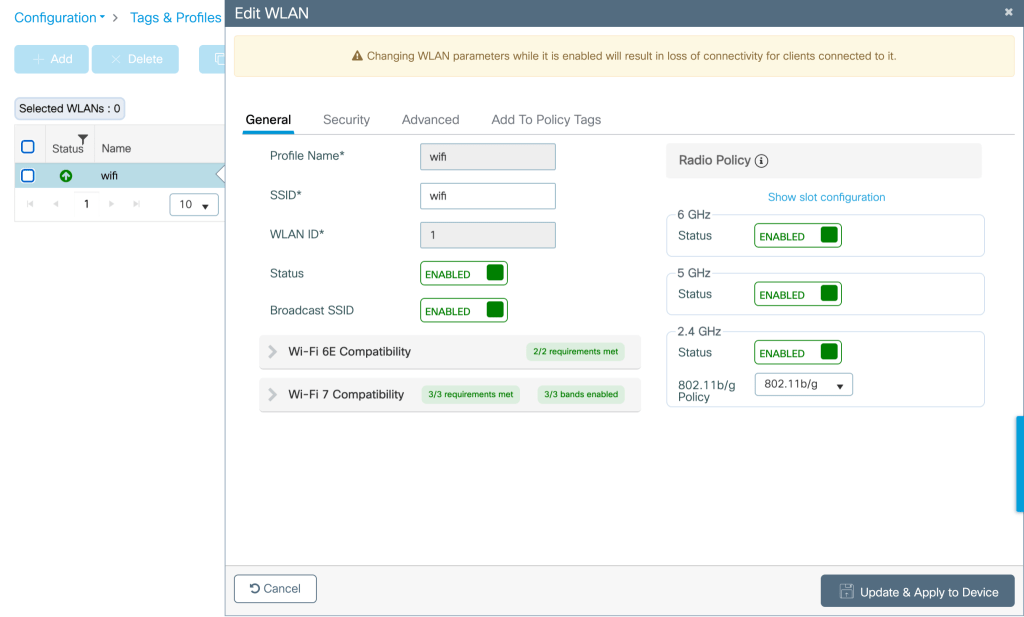Open the Add To Policy Tags tab
The width and height of the screenshot is (1024, 617).
pos(546,120)
